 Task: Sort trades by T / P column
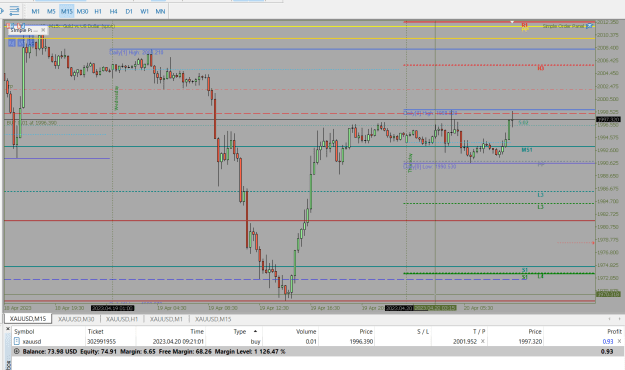tap(479, 332)
